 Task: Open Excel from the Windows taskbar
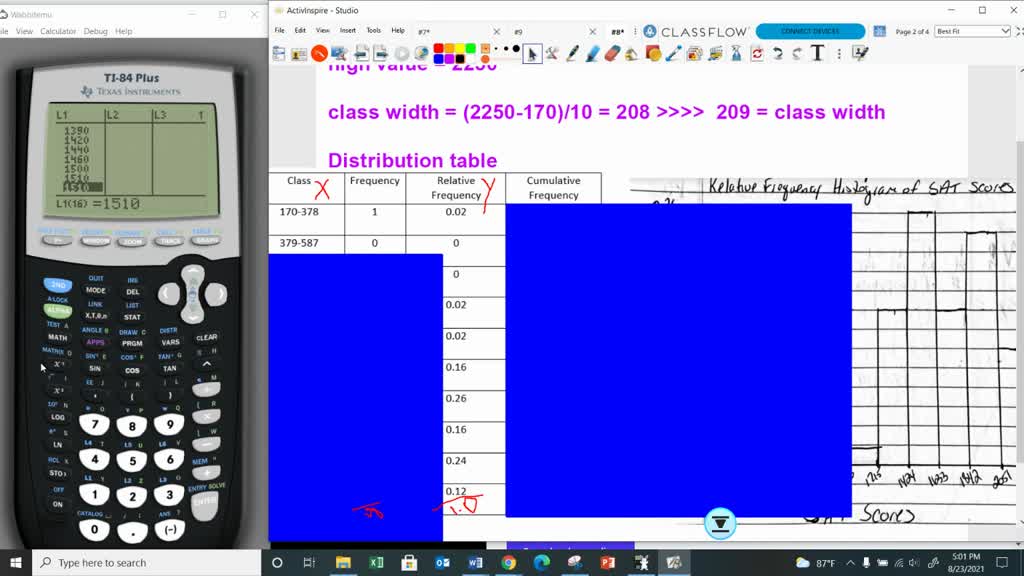[376, 563]
